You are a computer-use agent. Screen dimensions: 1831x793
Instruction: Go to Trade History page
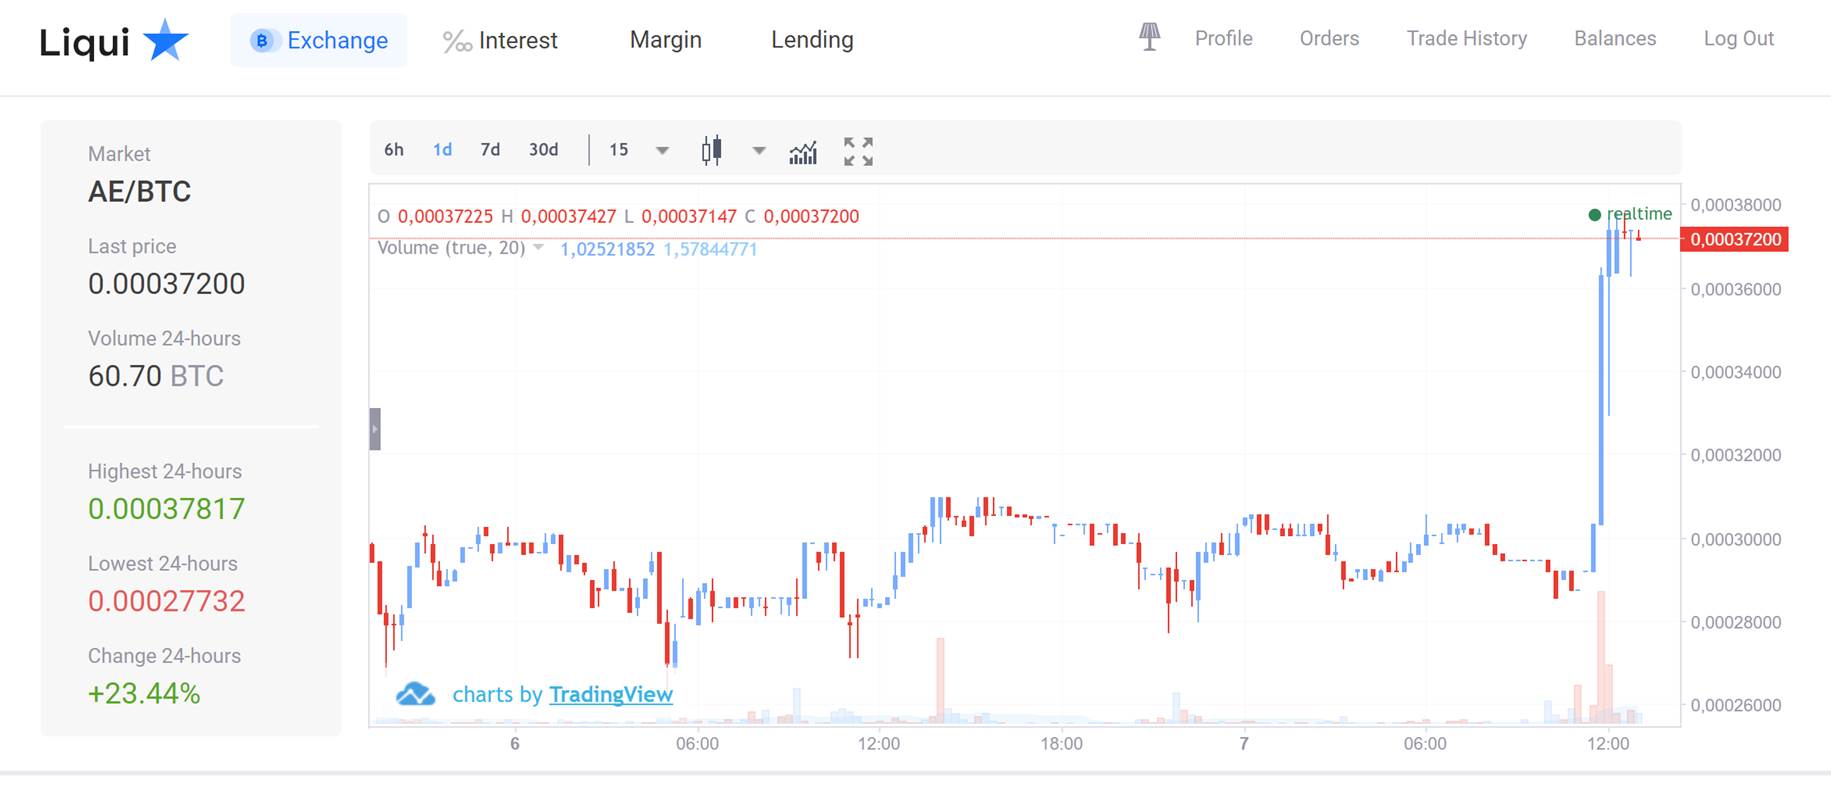pos(1466,39)
